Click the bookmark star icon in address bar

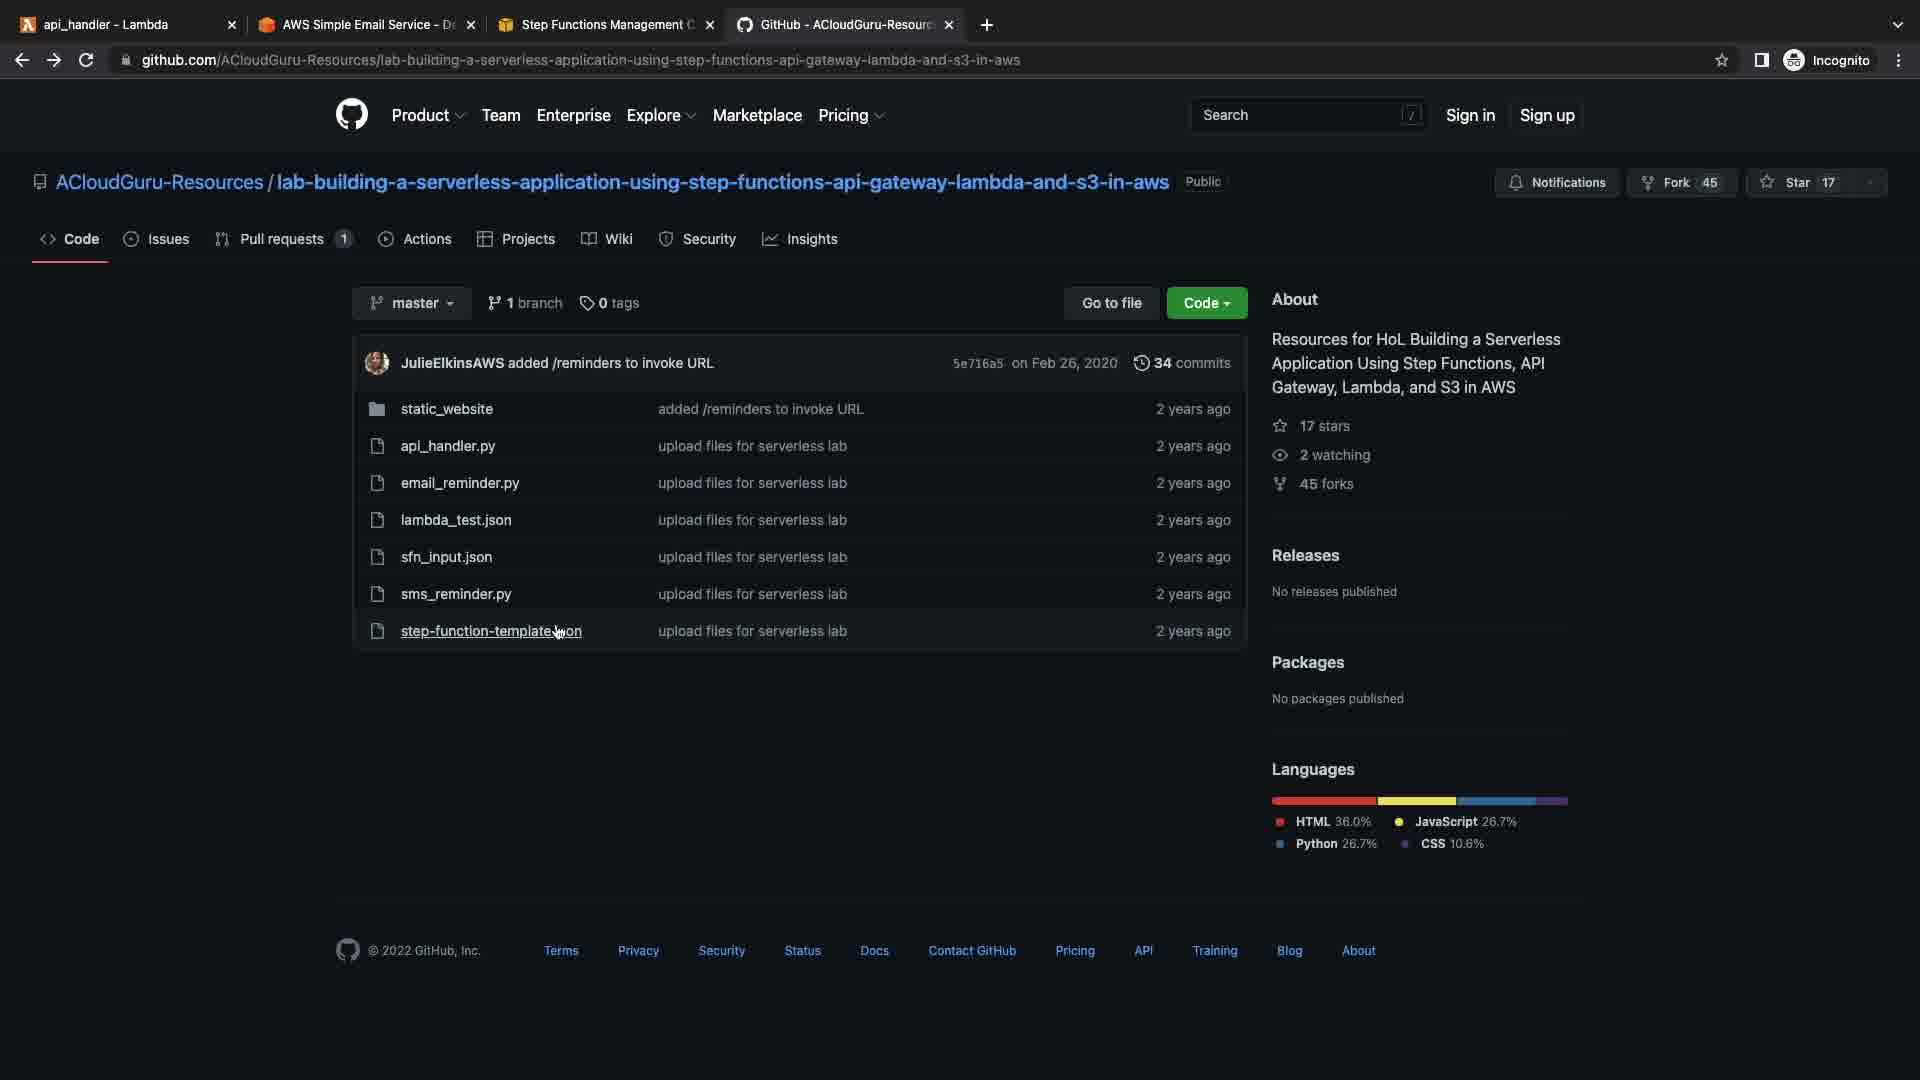pyautogui.click(x=1721, y=60)
